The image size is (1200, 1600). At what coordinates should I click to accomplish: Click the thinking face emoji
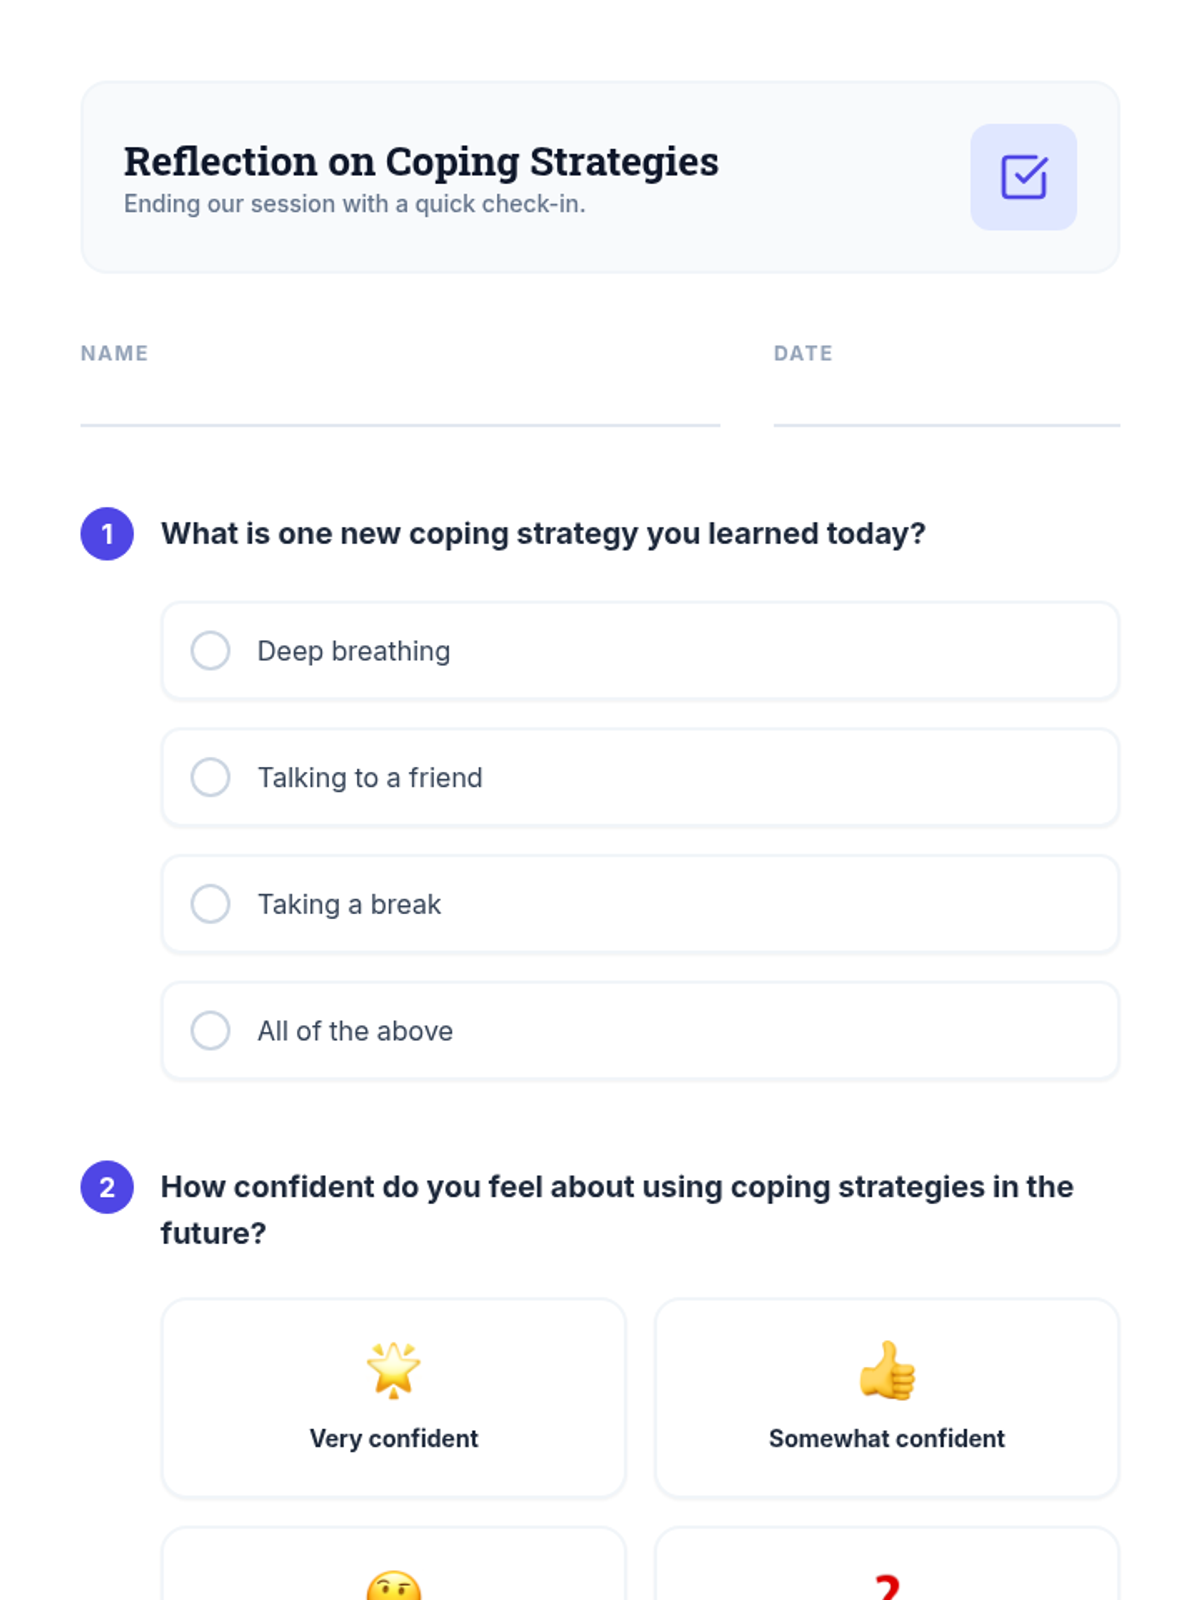393,1587
